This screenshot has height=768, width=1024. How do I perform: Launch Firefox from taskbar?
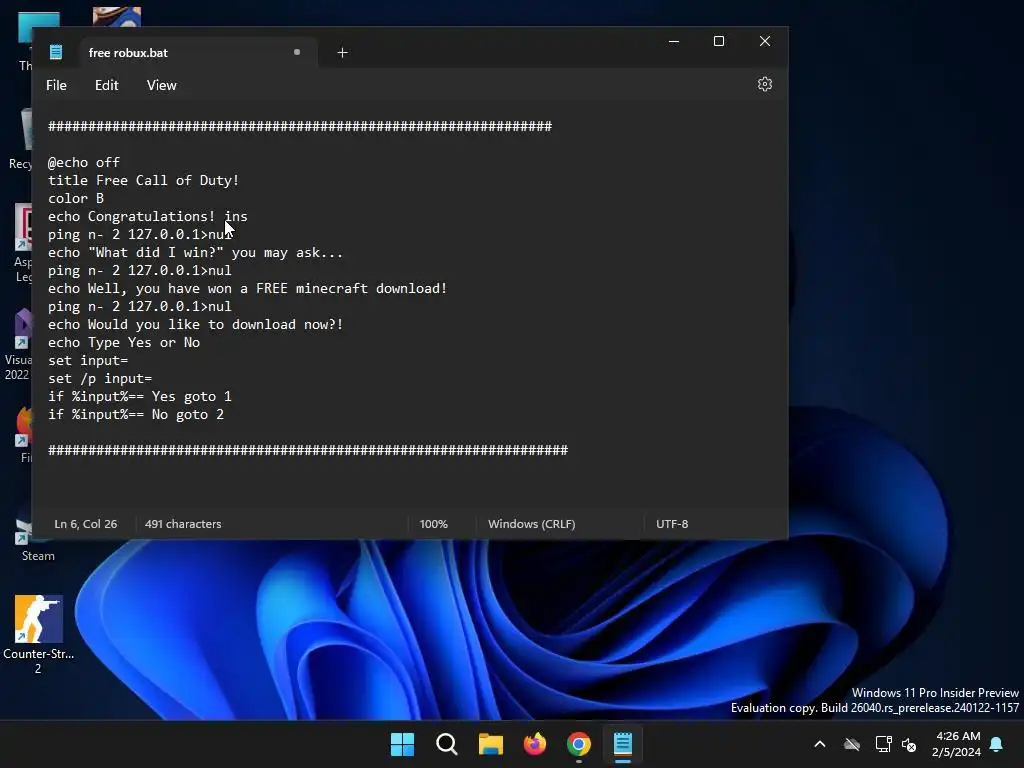(535, 744)
